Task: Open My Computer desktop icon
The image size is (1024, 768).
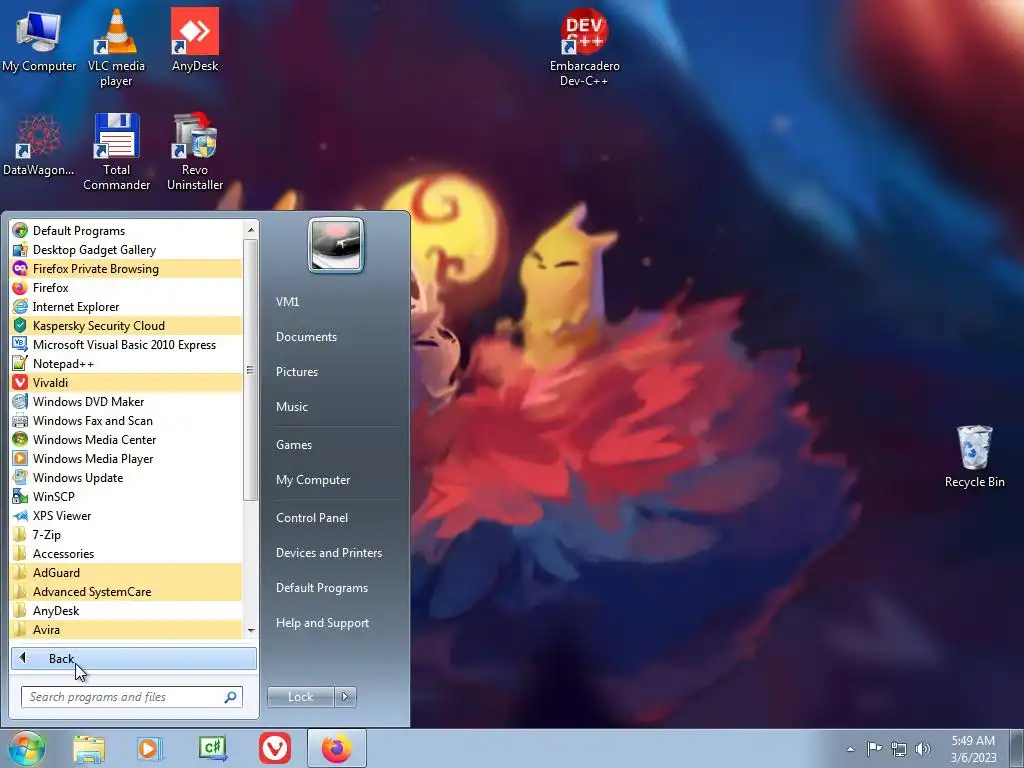Action: (x=39, y=42)
